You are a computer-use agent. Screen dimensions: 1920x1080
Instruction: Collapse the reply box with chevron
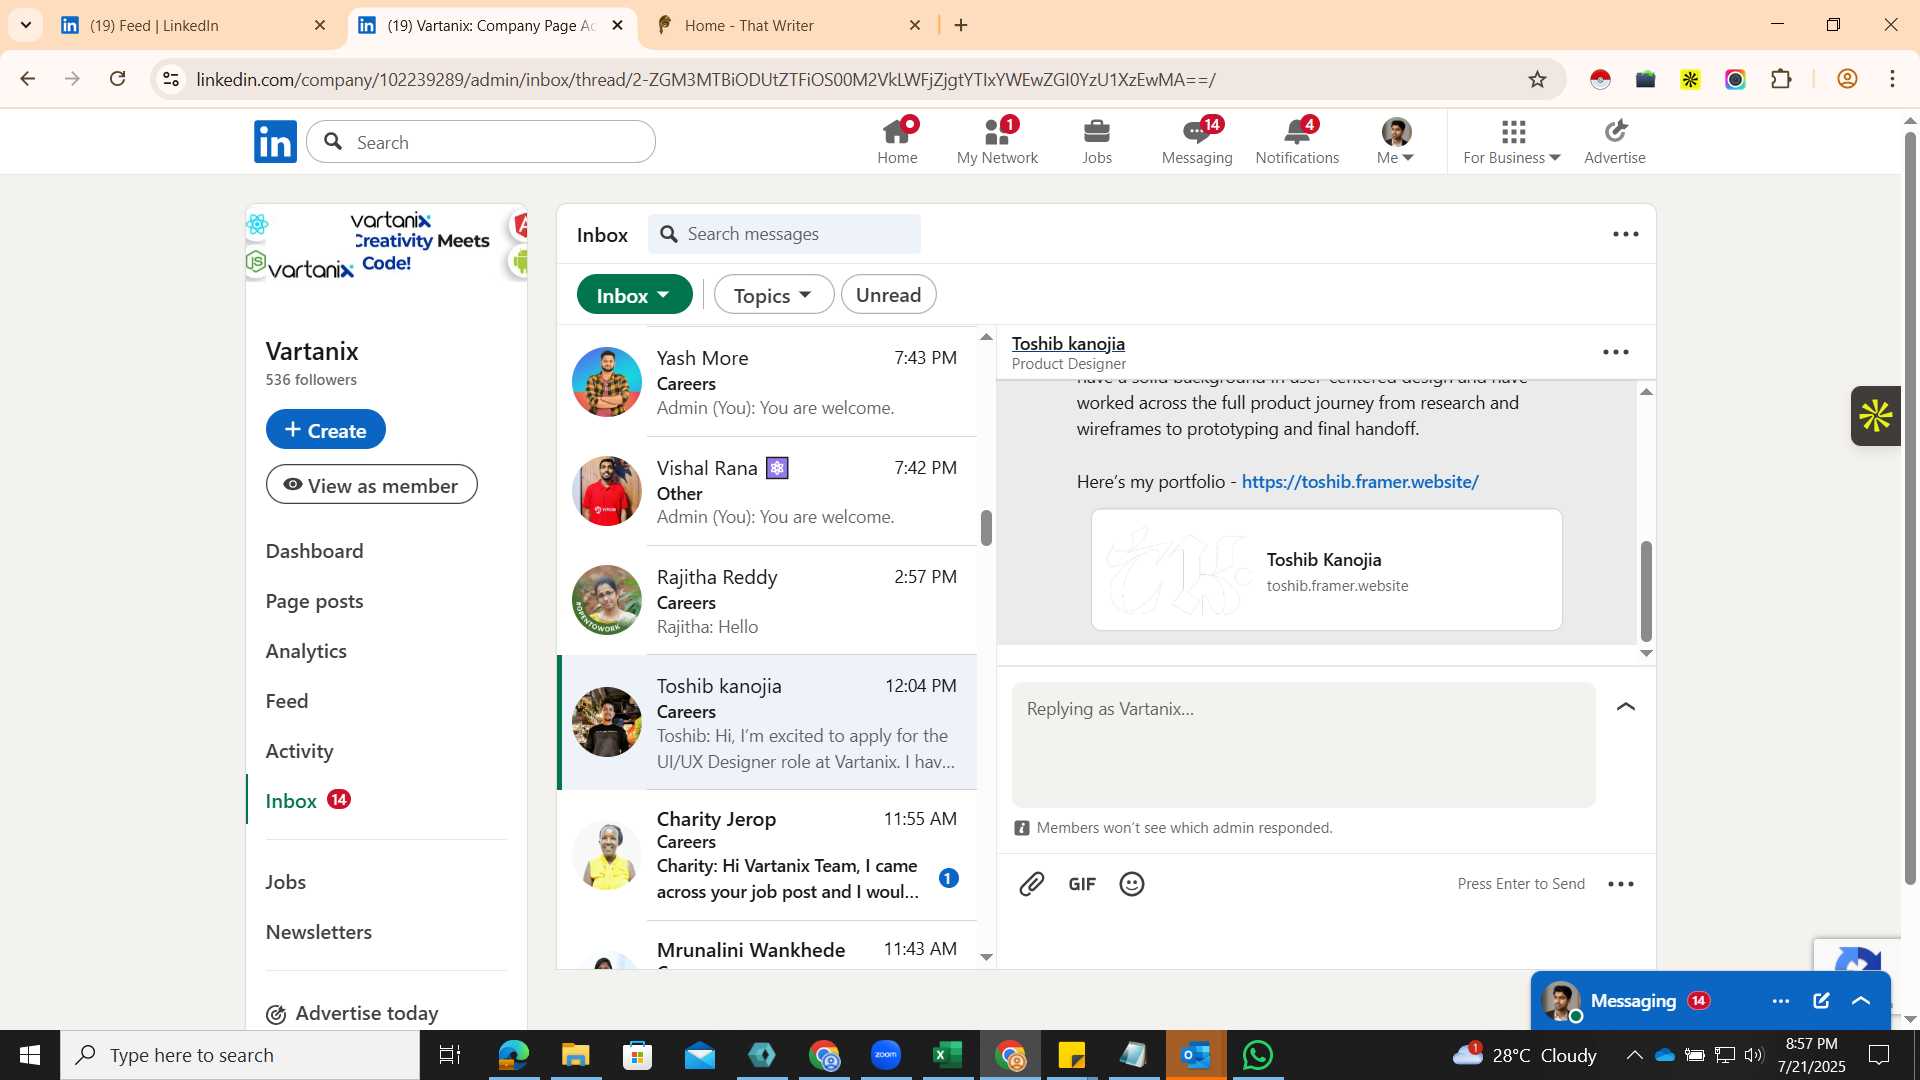[1626, 707]
